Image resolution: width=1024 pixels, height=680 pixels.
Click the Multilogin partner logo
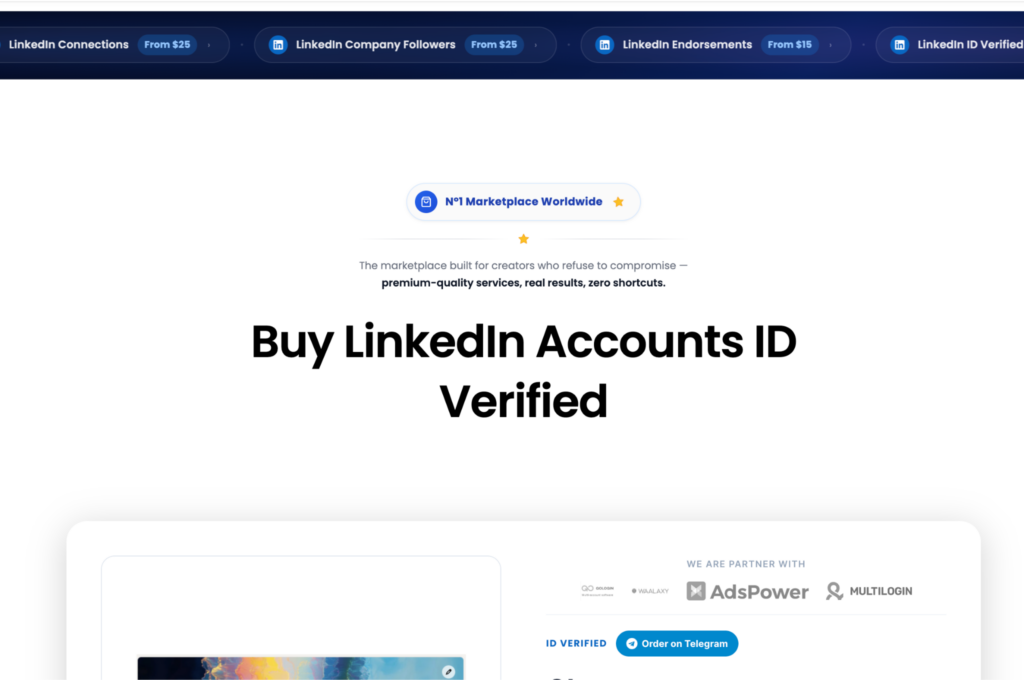[869, 591]
